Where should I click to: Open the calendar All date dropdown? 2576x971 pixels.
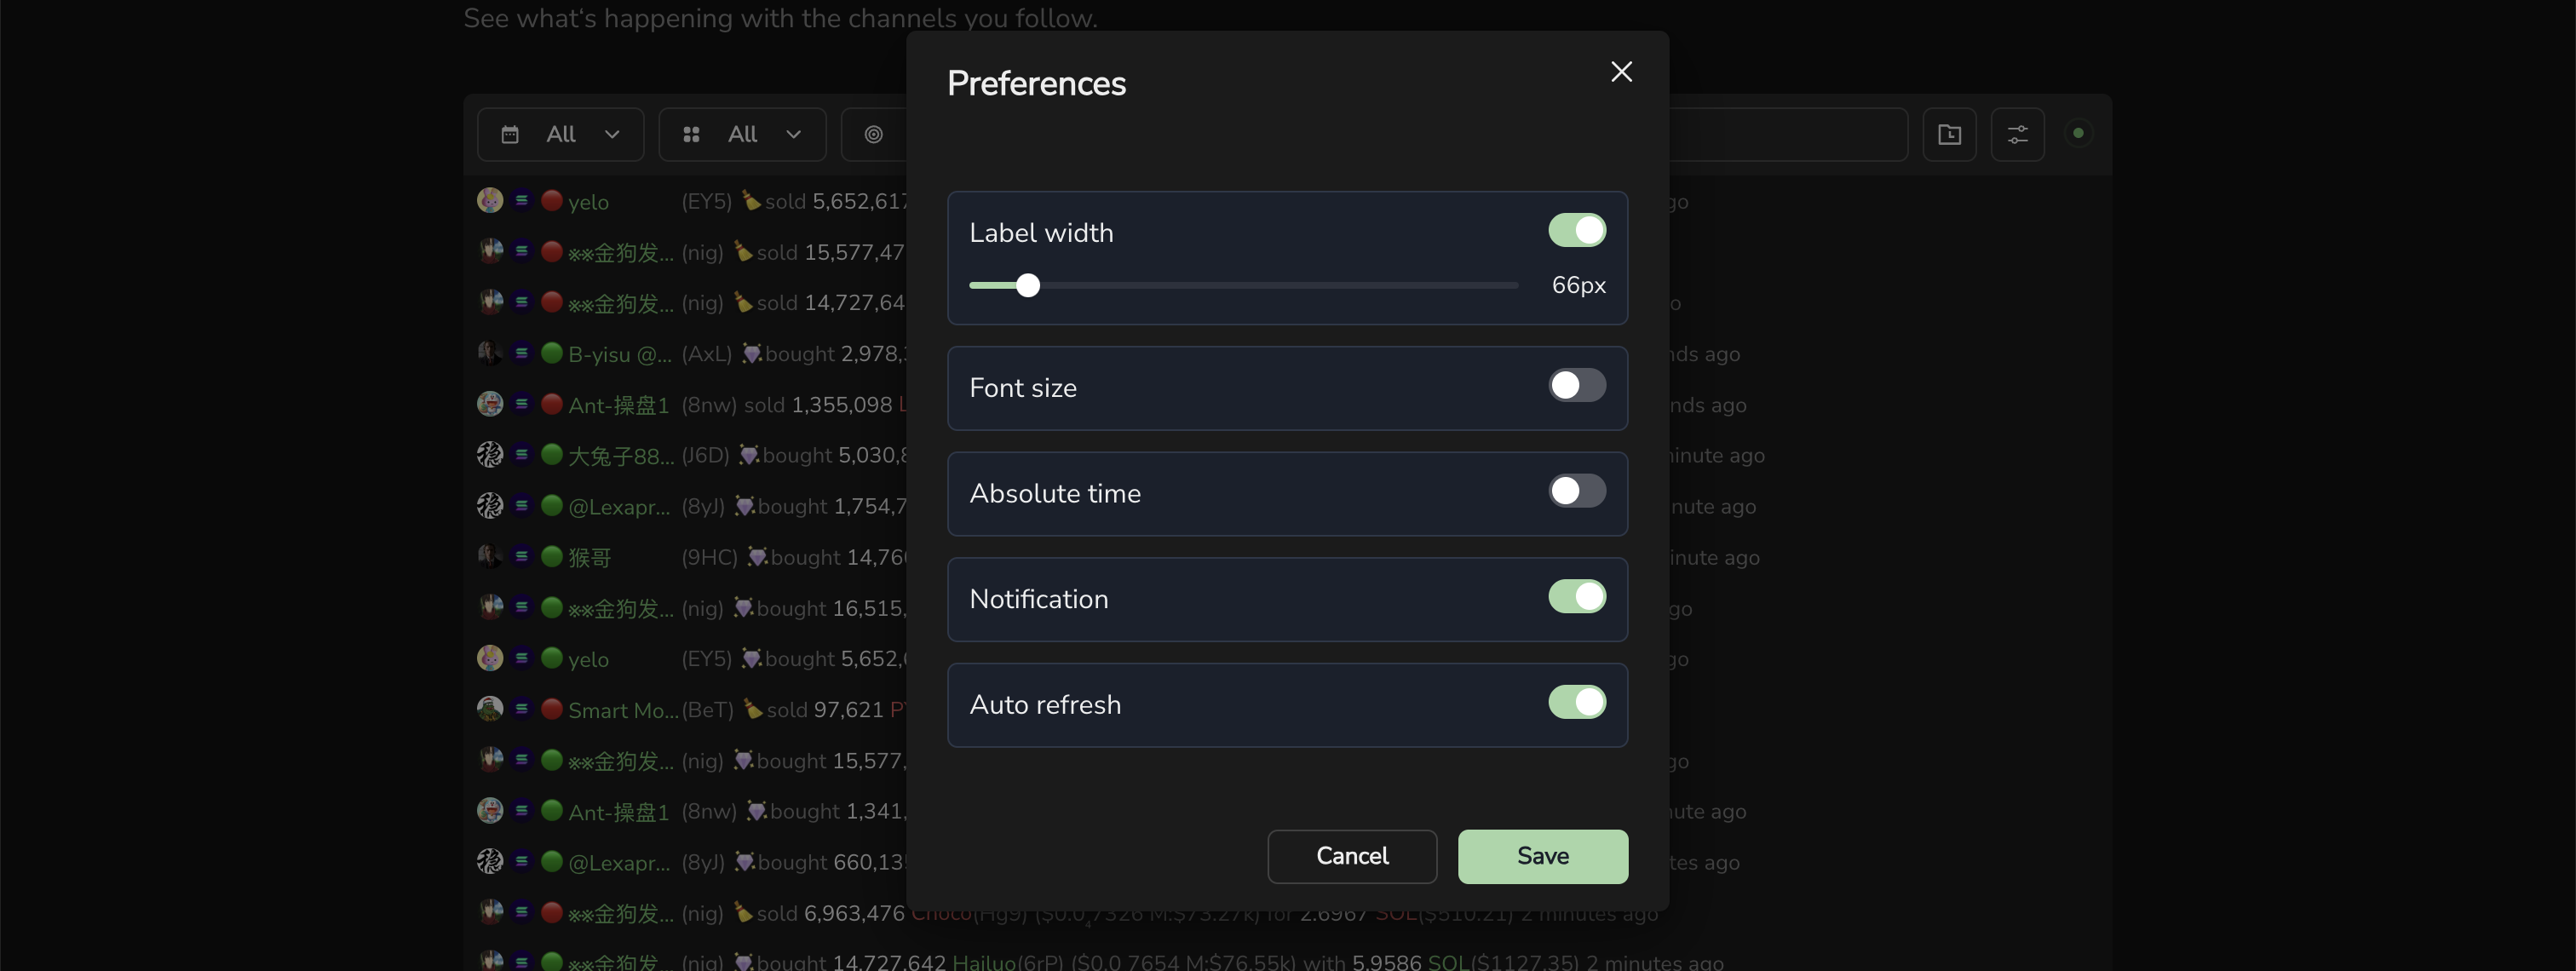(x=560, y=134)
